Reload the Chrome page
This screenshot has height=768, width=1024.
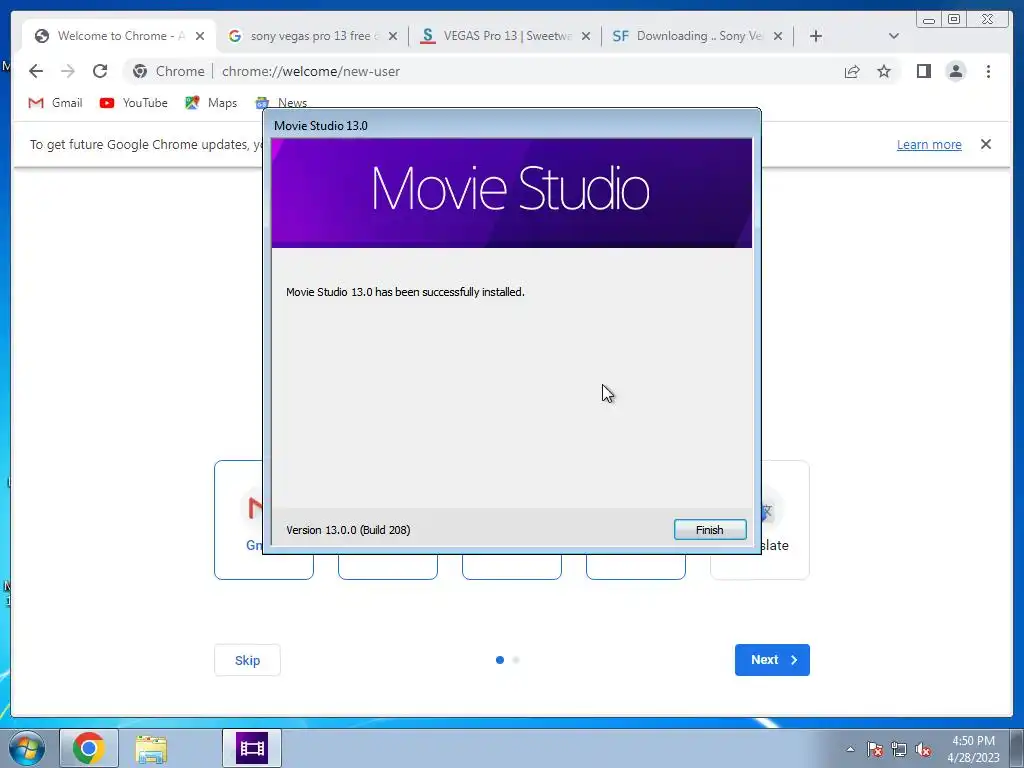click(100, 71)
